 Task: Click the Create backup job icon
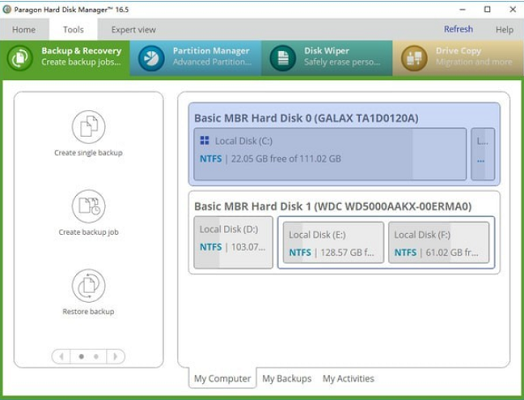tap(89, 206)
